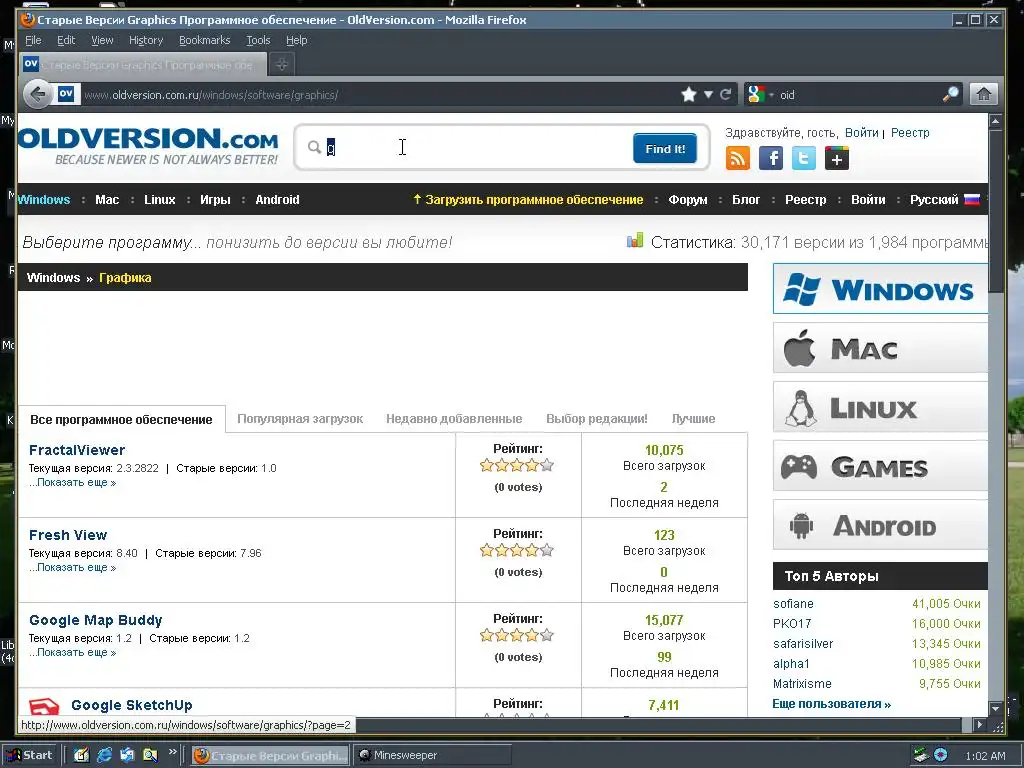The height and width of the screenshot is (768, 1024).
Task: Select the Android nav item
Action: [x=277, y=200]
